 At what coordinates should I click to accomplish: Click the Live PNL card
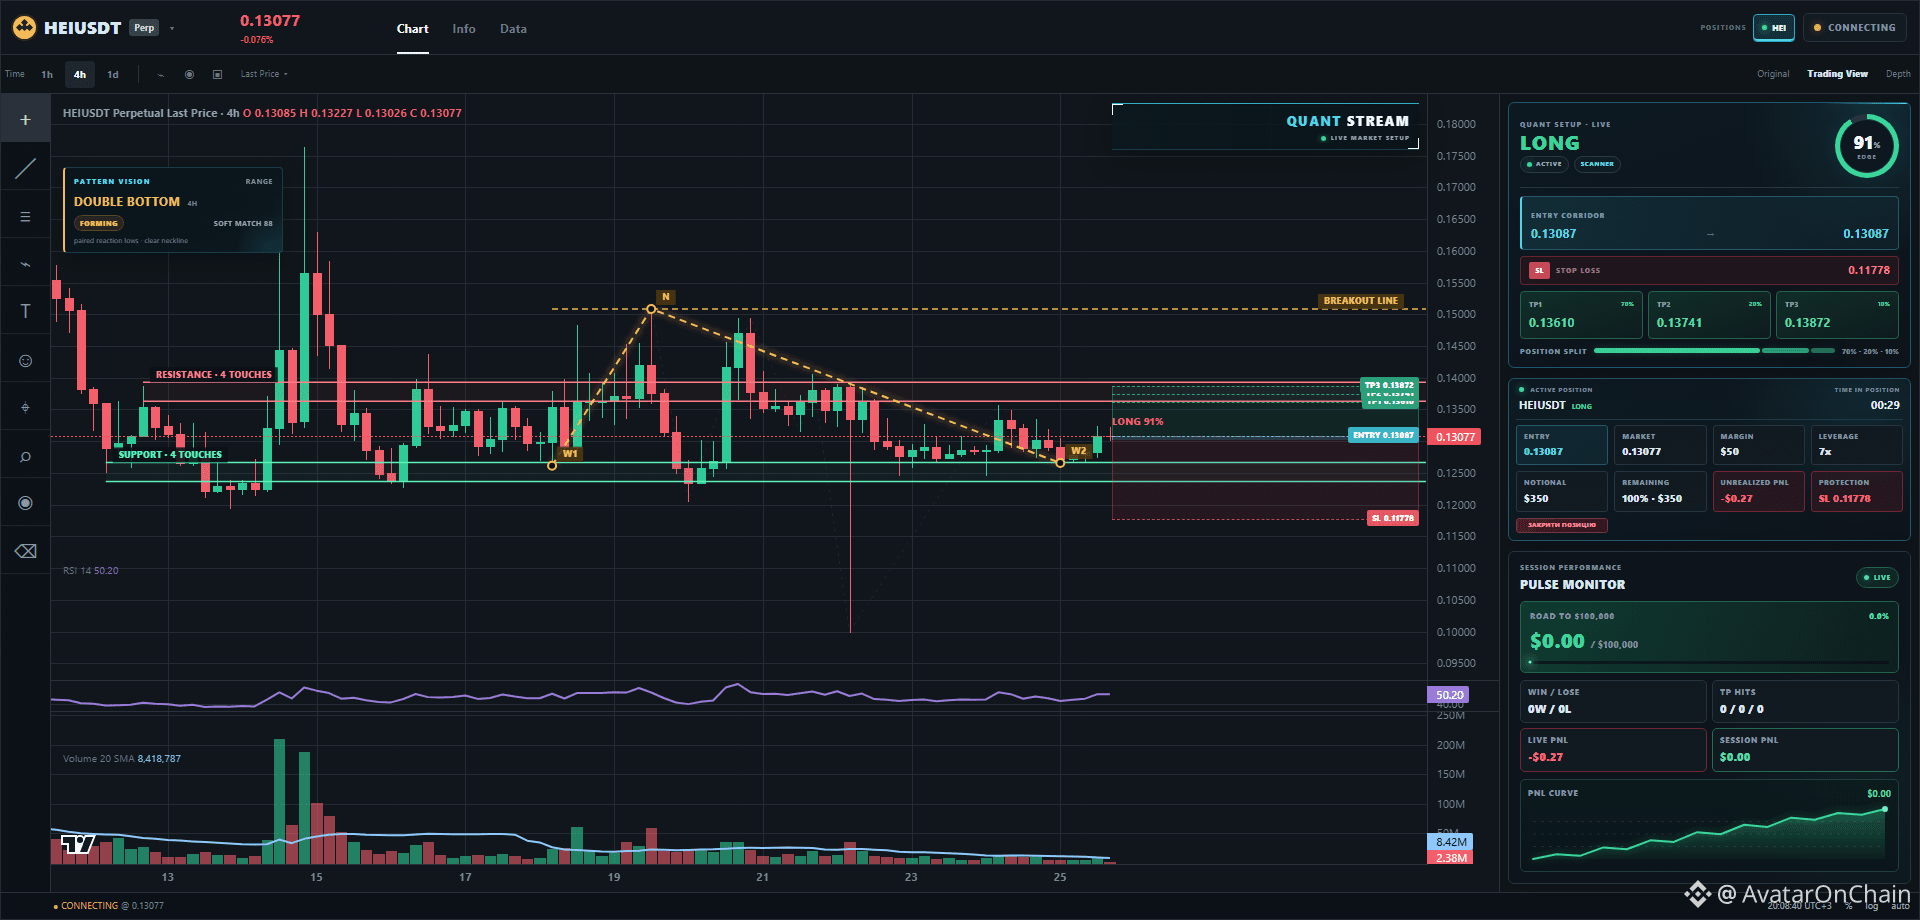(1612, 750)
